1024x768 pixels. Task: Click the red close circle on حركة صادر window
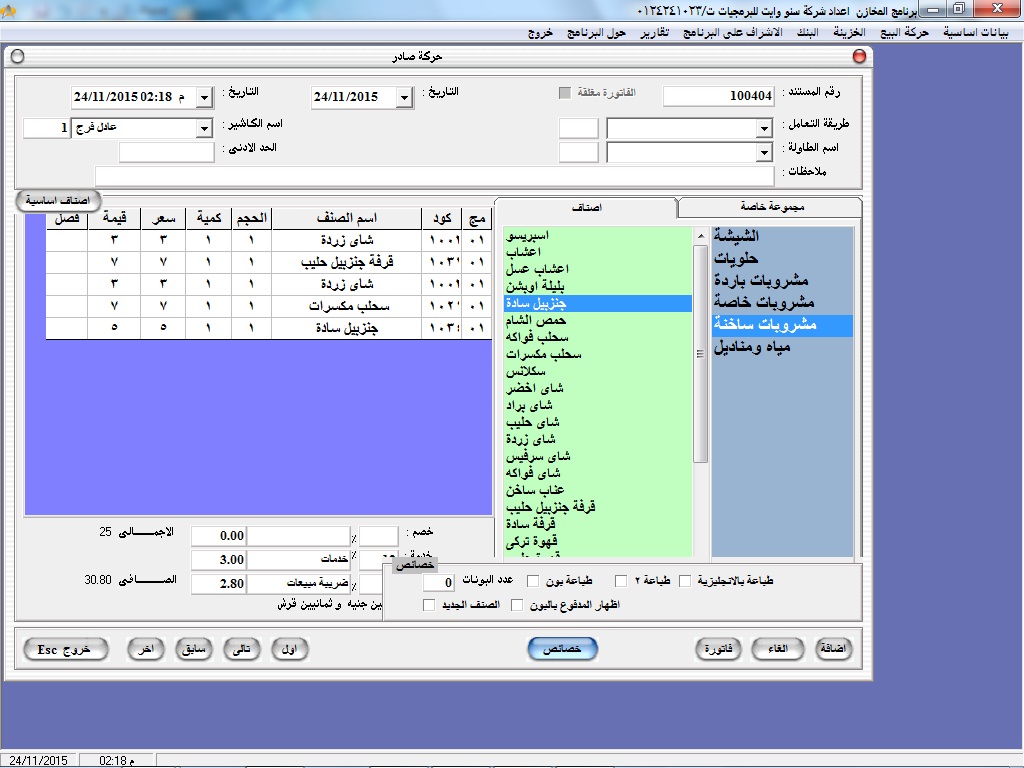[861, 57]
